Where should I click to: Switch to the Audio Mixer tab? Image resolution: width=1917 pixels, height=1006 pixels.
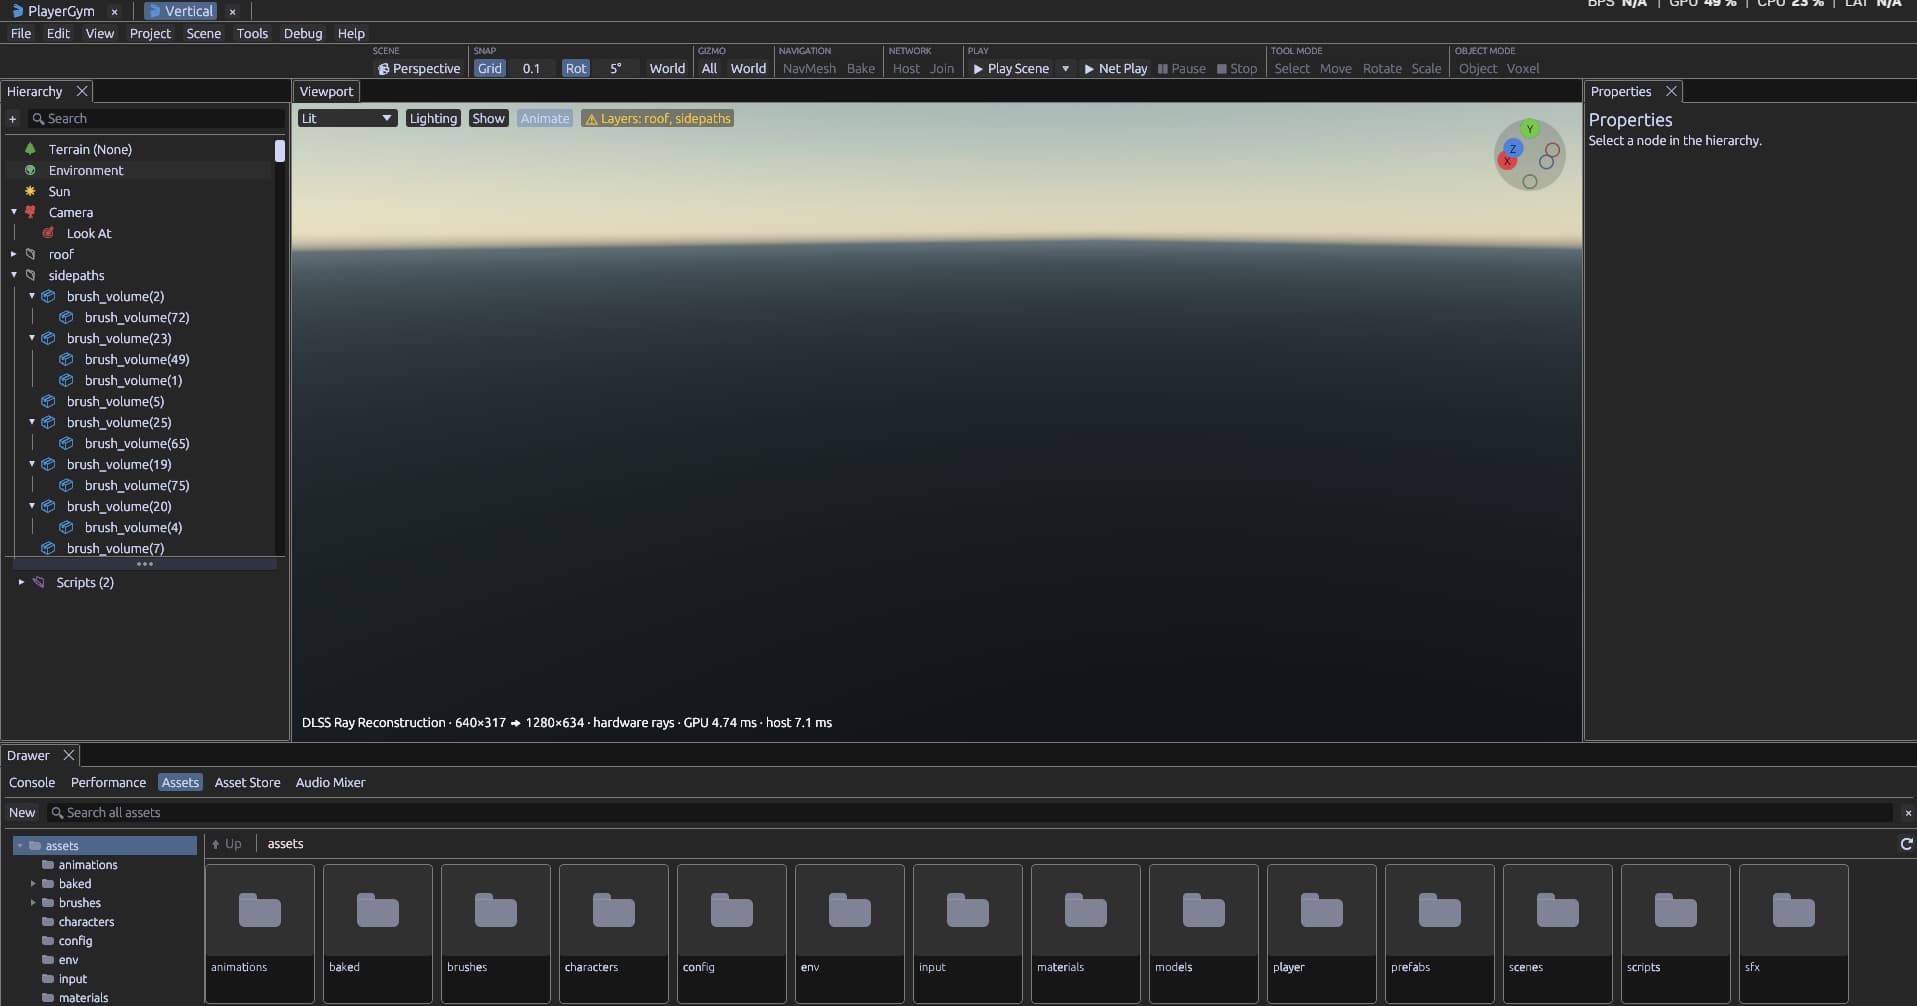tap(330, 783)
